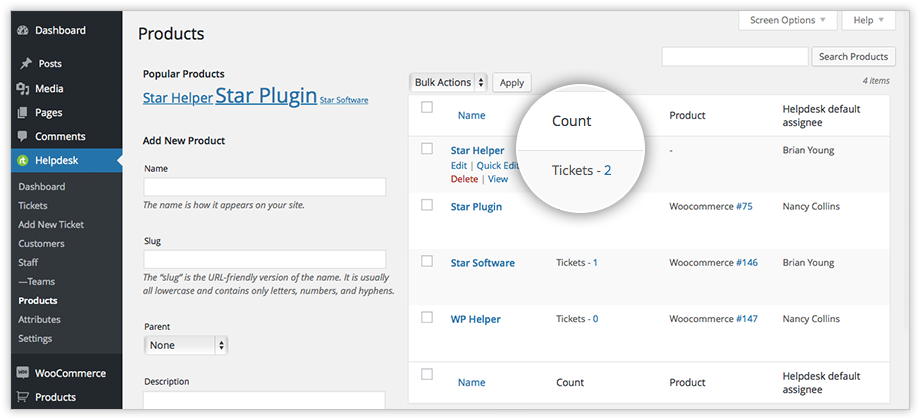Tick the checkbox beside Star Plugin
Screen dimensions: 920x420
(x=427, y=205)
